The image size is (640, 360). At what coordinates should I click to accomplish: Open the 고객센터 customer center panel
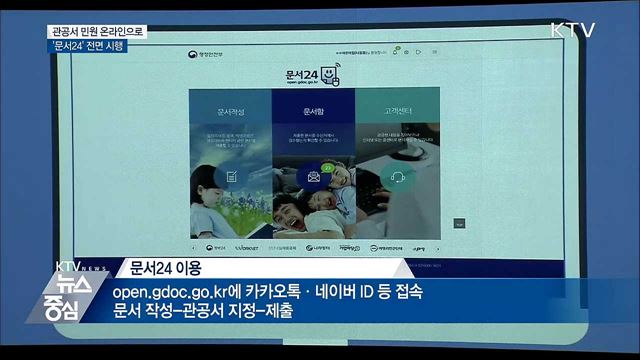coord(398,163)
